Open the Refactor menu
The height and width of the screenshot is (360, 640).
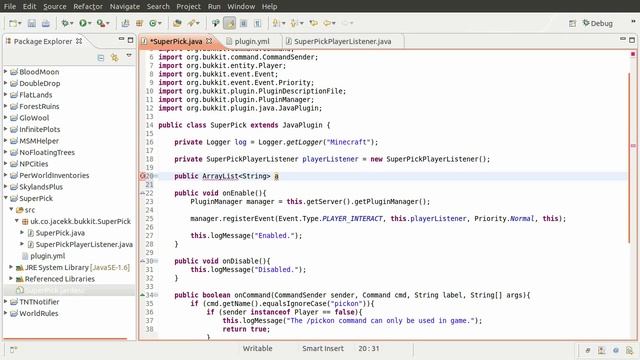[x=88, y=7]
